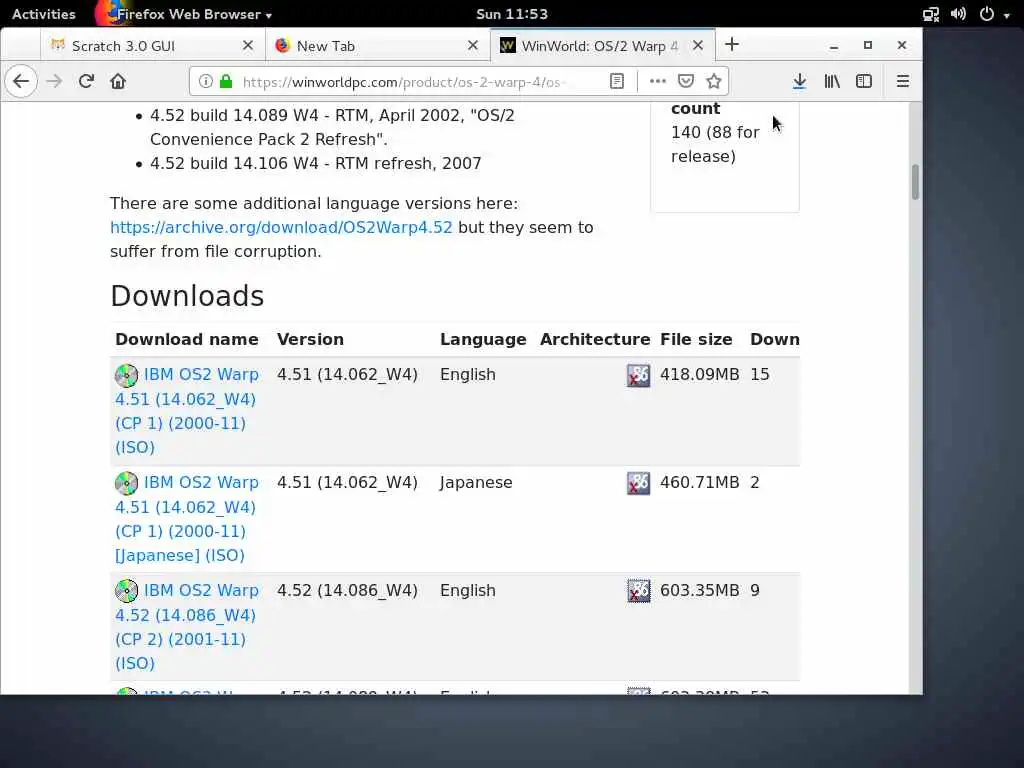Open a new tab with plus button

pos(732,44)
